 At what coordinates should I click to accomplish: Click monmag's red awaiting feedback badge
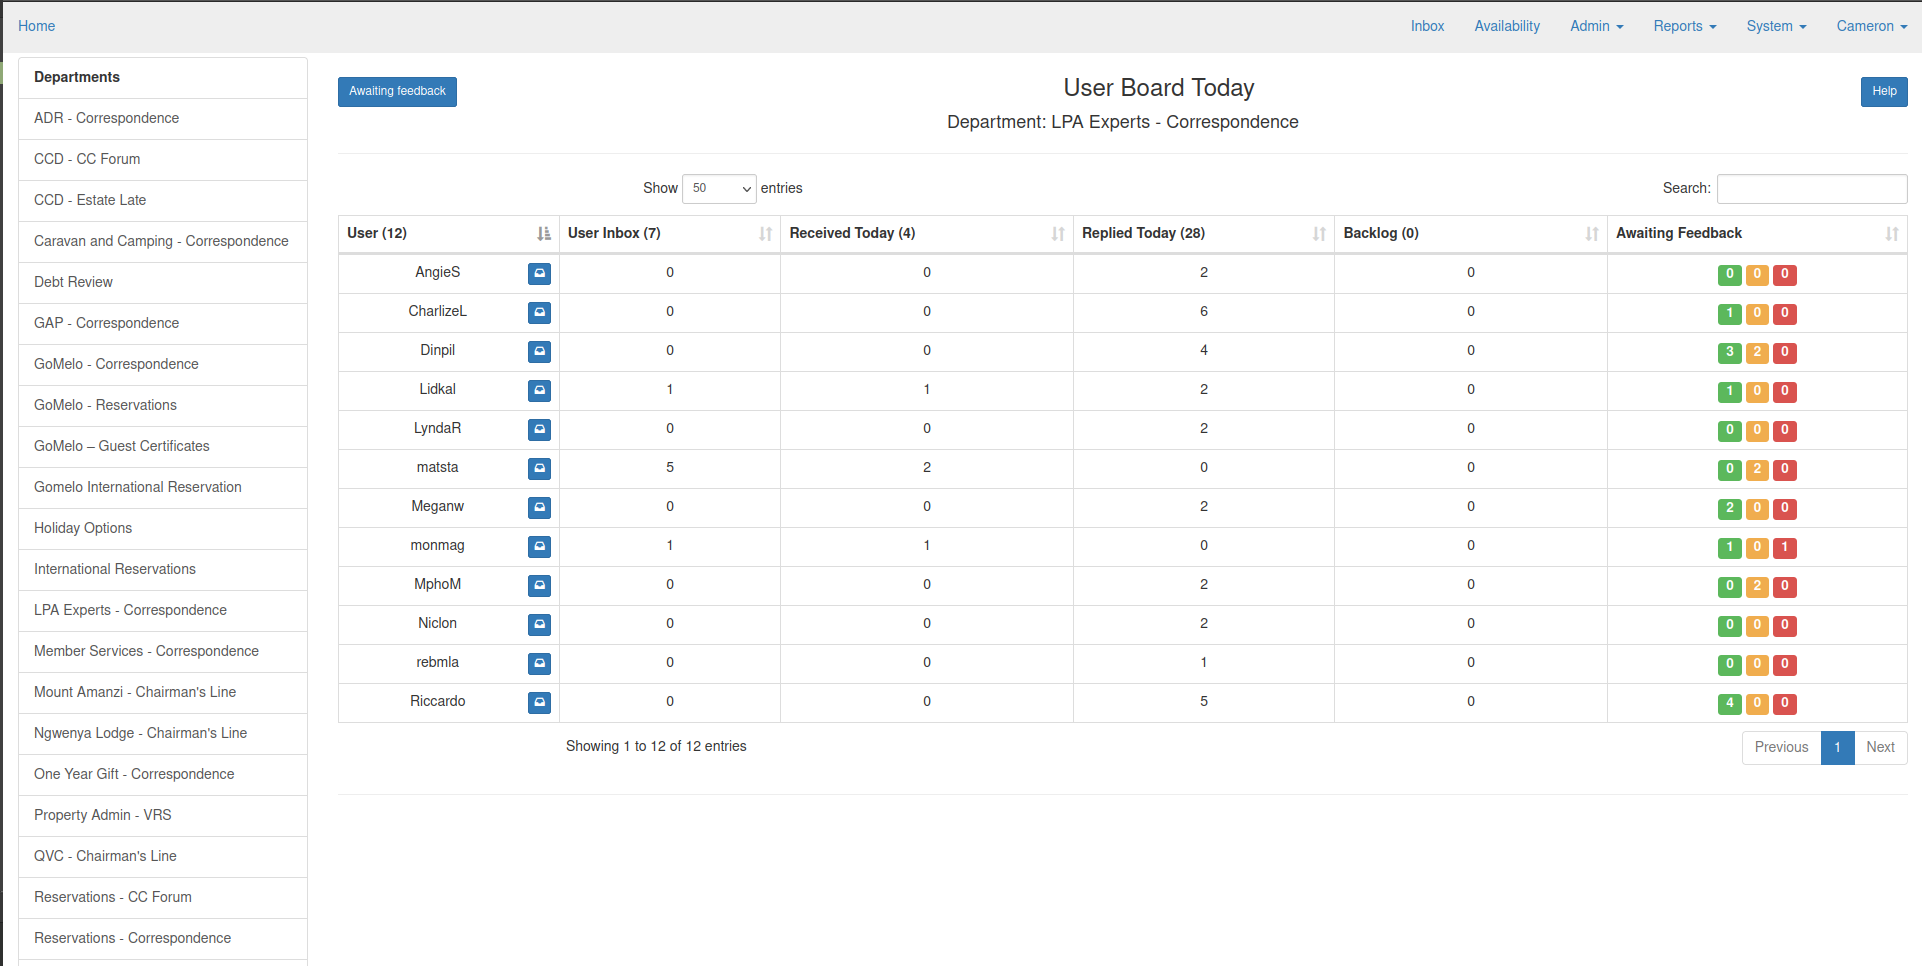[x=1784, y=547]
